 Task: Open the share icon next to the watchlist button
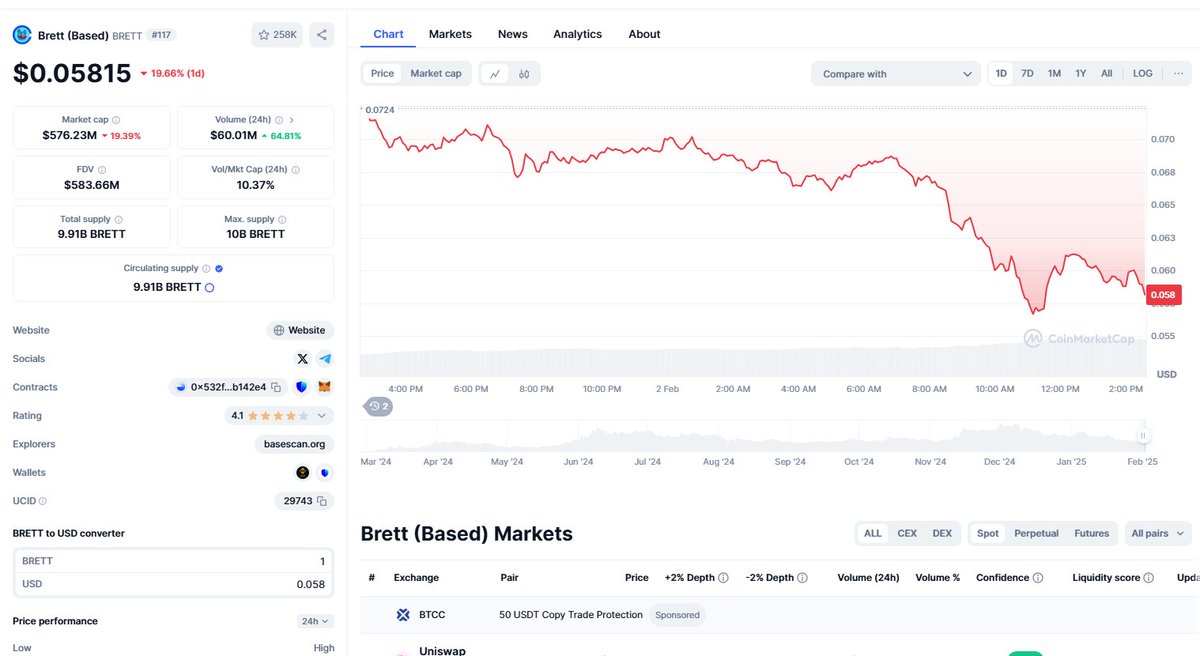point(322,35)
